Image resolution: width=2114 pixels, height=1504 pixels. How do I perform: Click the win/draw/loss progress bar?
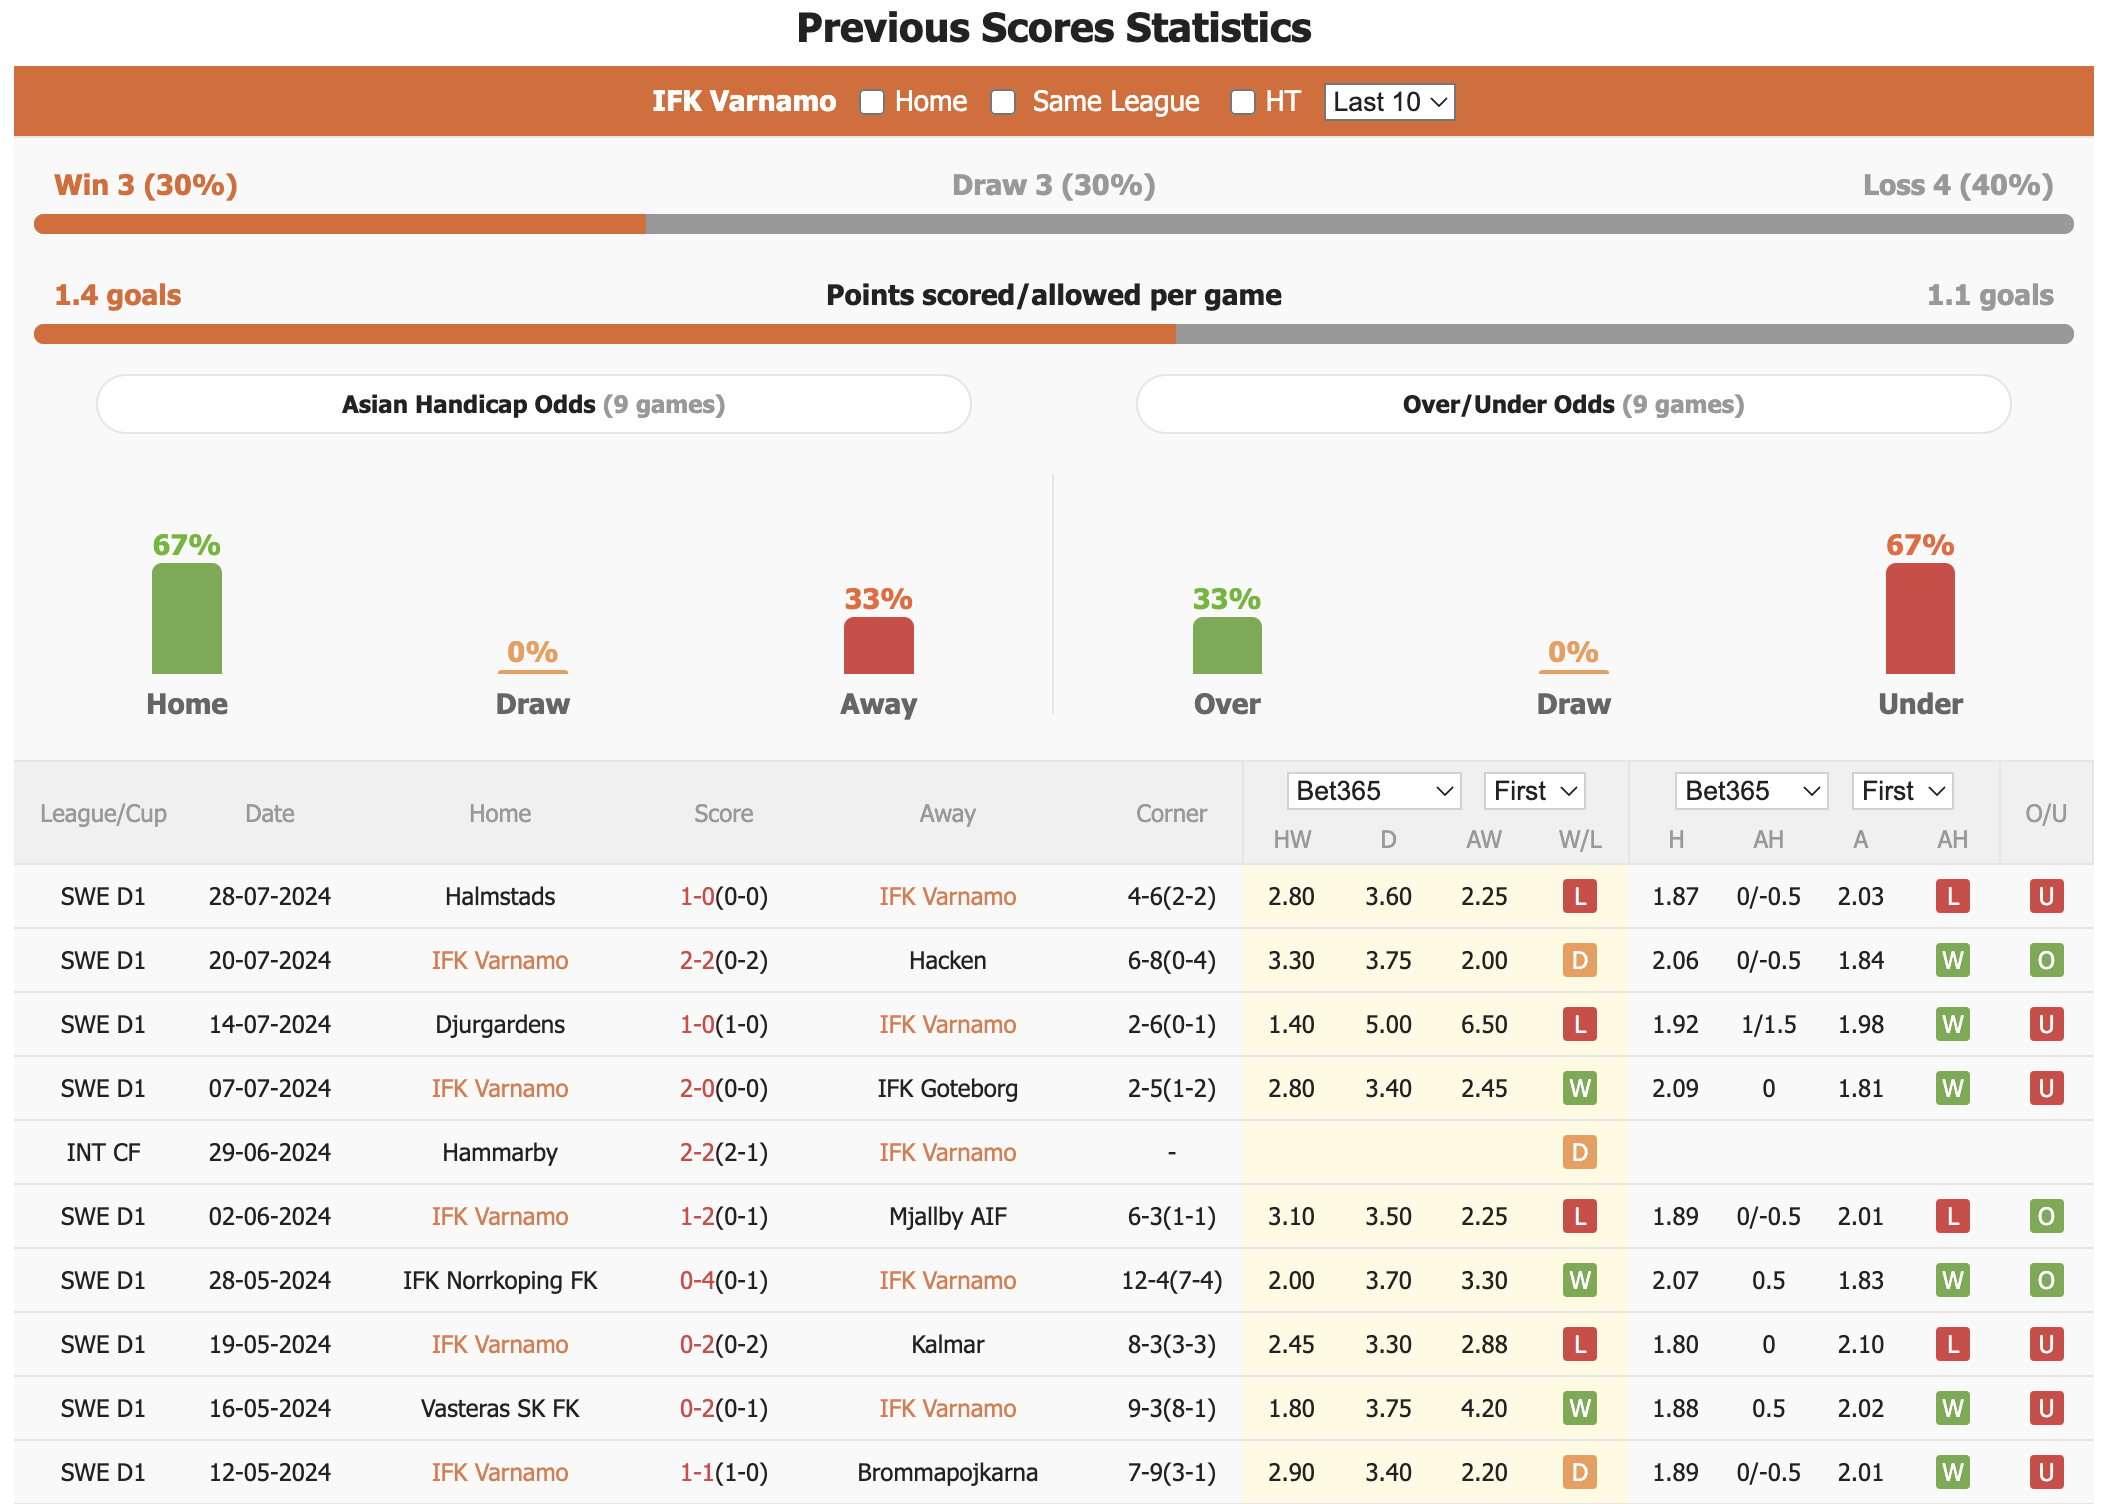point(1054,224)
